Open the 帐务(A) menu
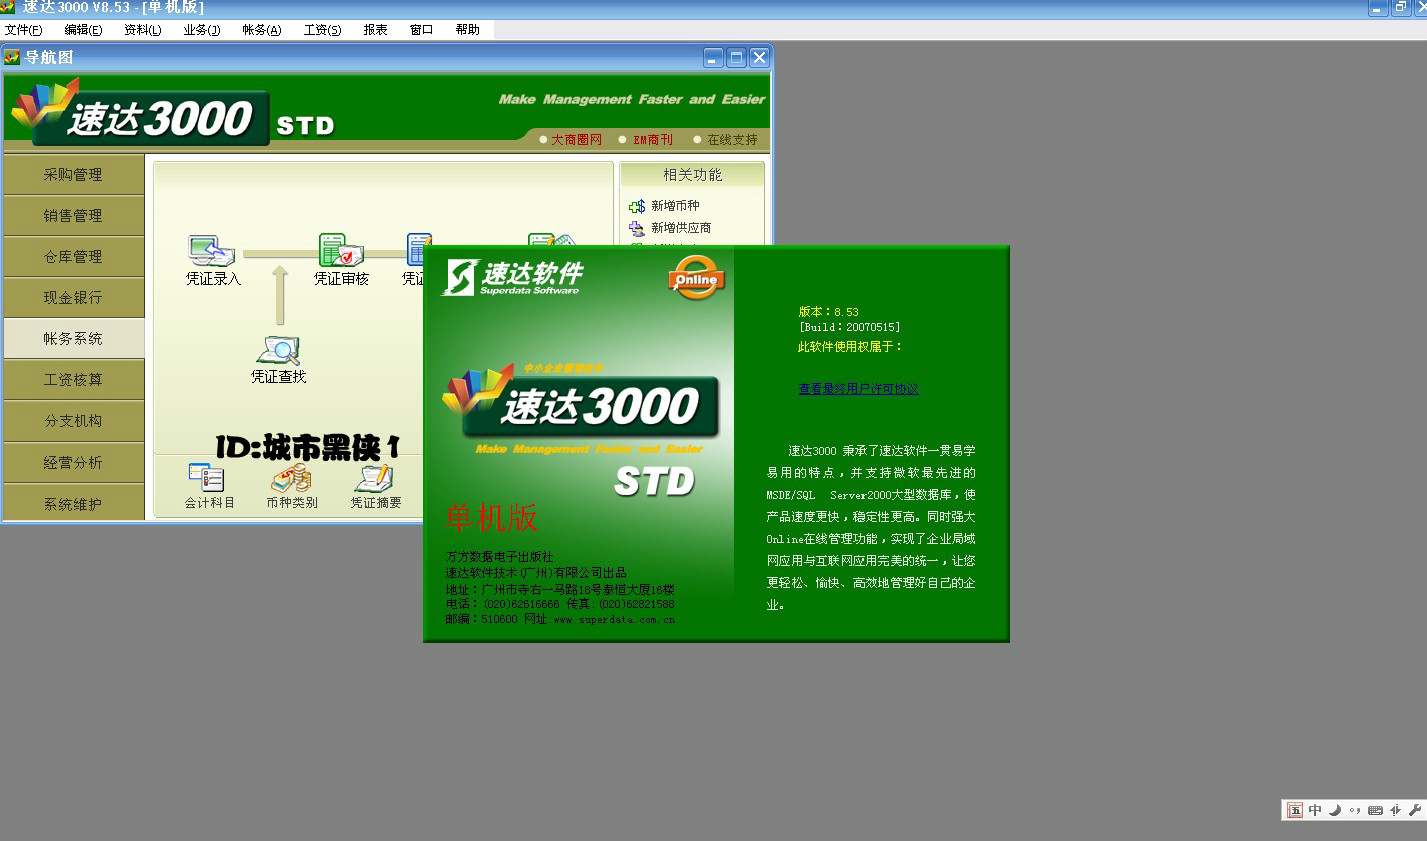Viewport: 1427px width, 841px height. (x=262, y=30)
